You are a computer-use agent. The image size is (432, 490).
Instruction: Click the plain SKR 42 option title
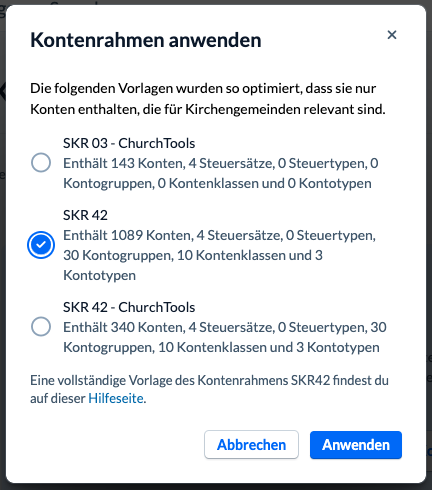pos(85,215)
